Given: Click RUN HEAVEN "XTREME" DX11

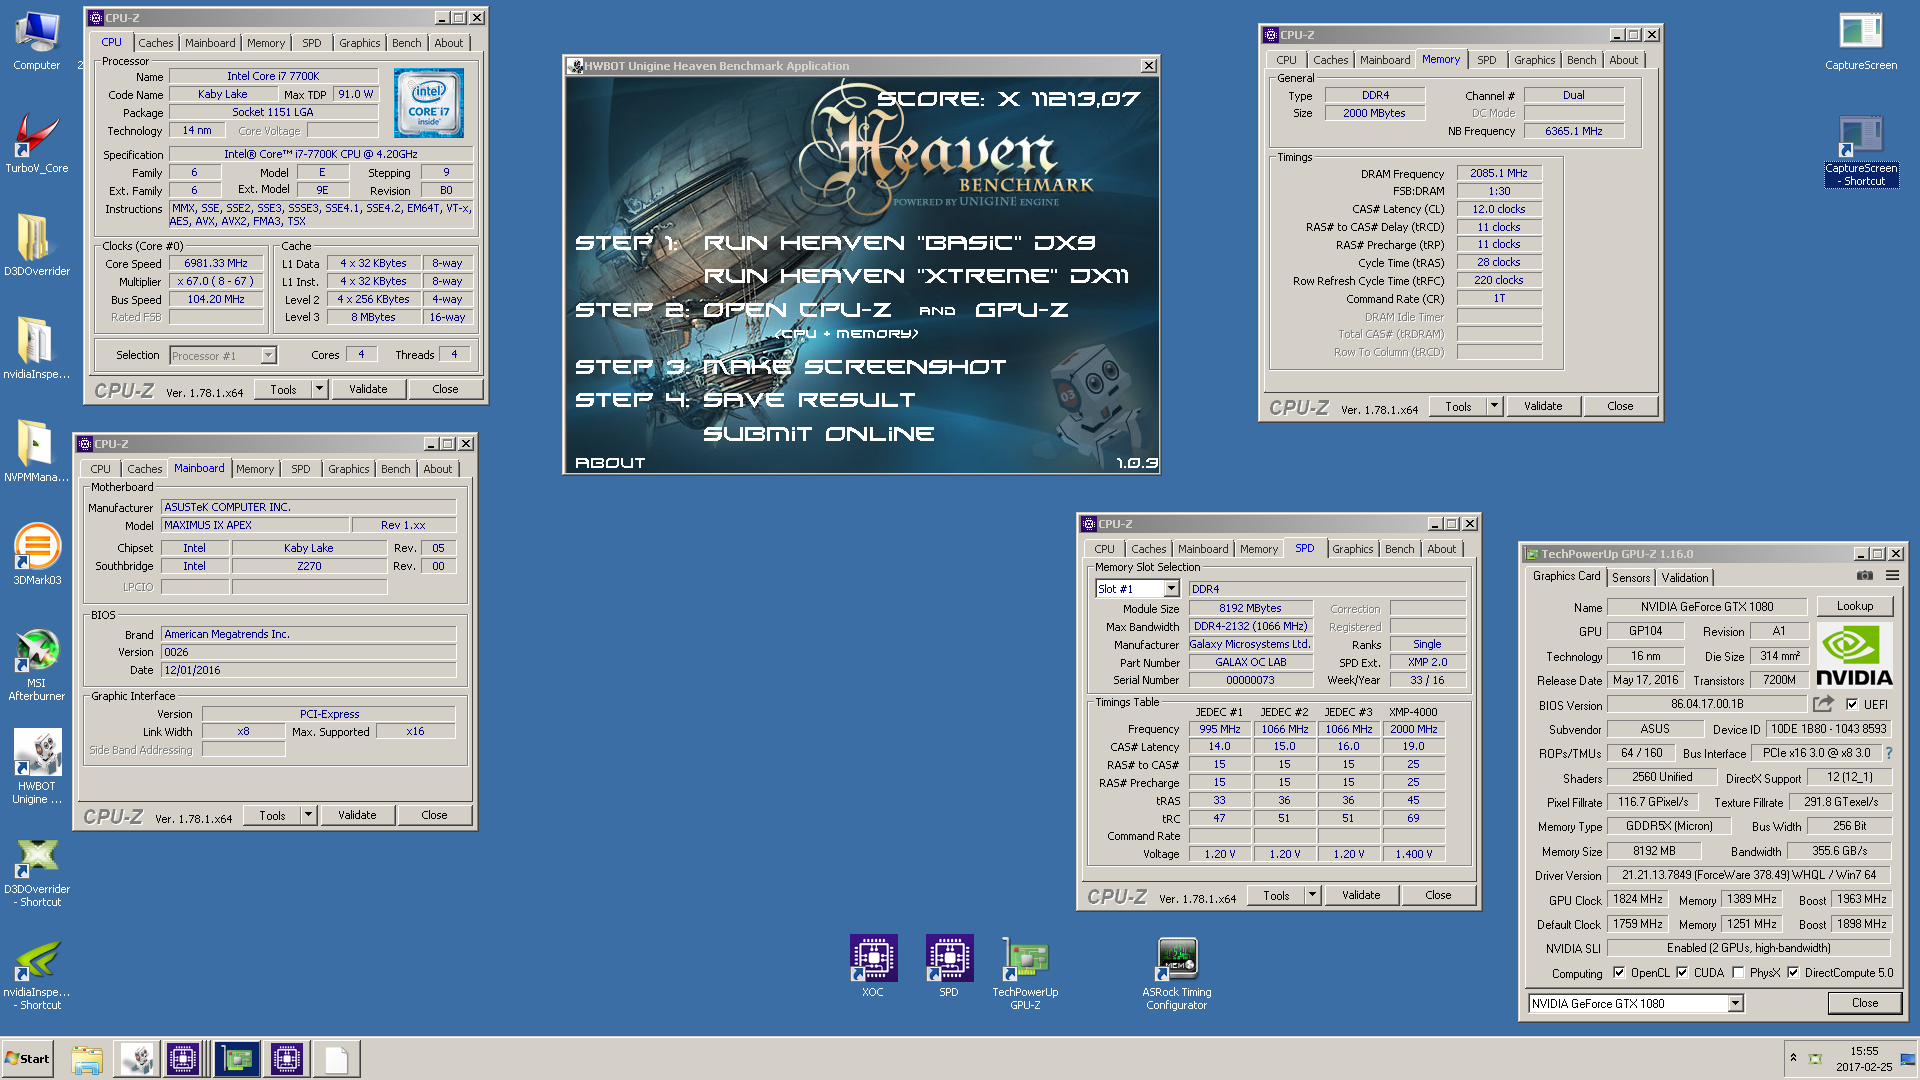Looking at the screenshot, I should click(x=916, y=276).
